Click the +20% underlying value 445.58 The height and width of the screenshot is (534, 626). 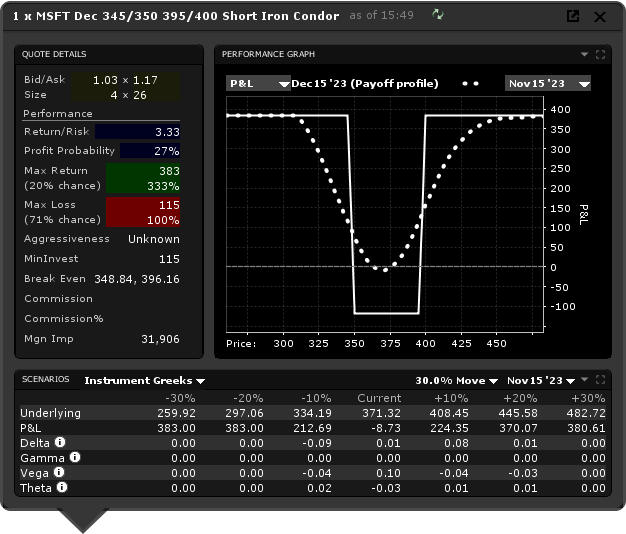coord(518,413)
